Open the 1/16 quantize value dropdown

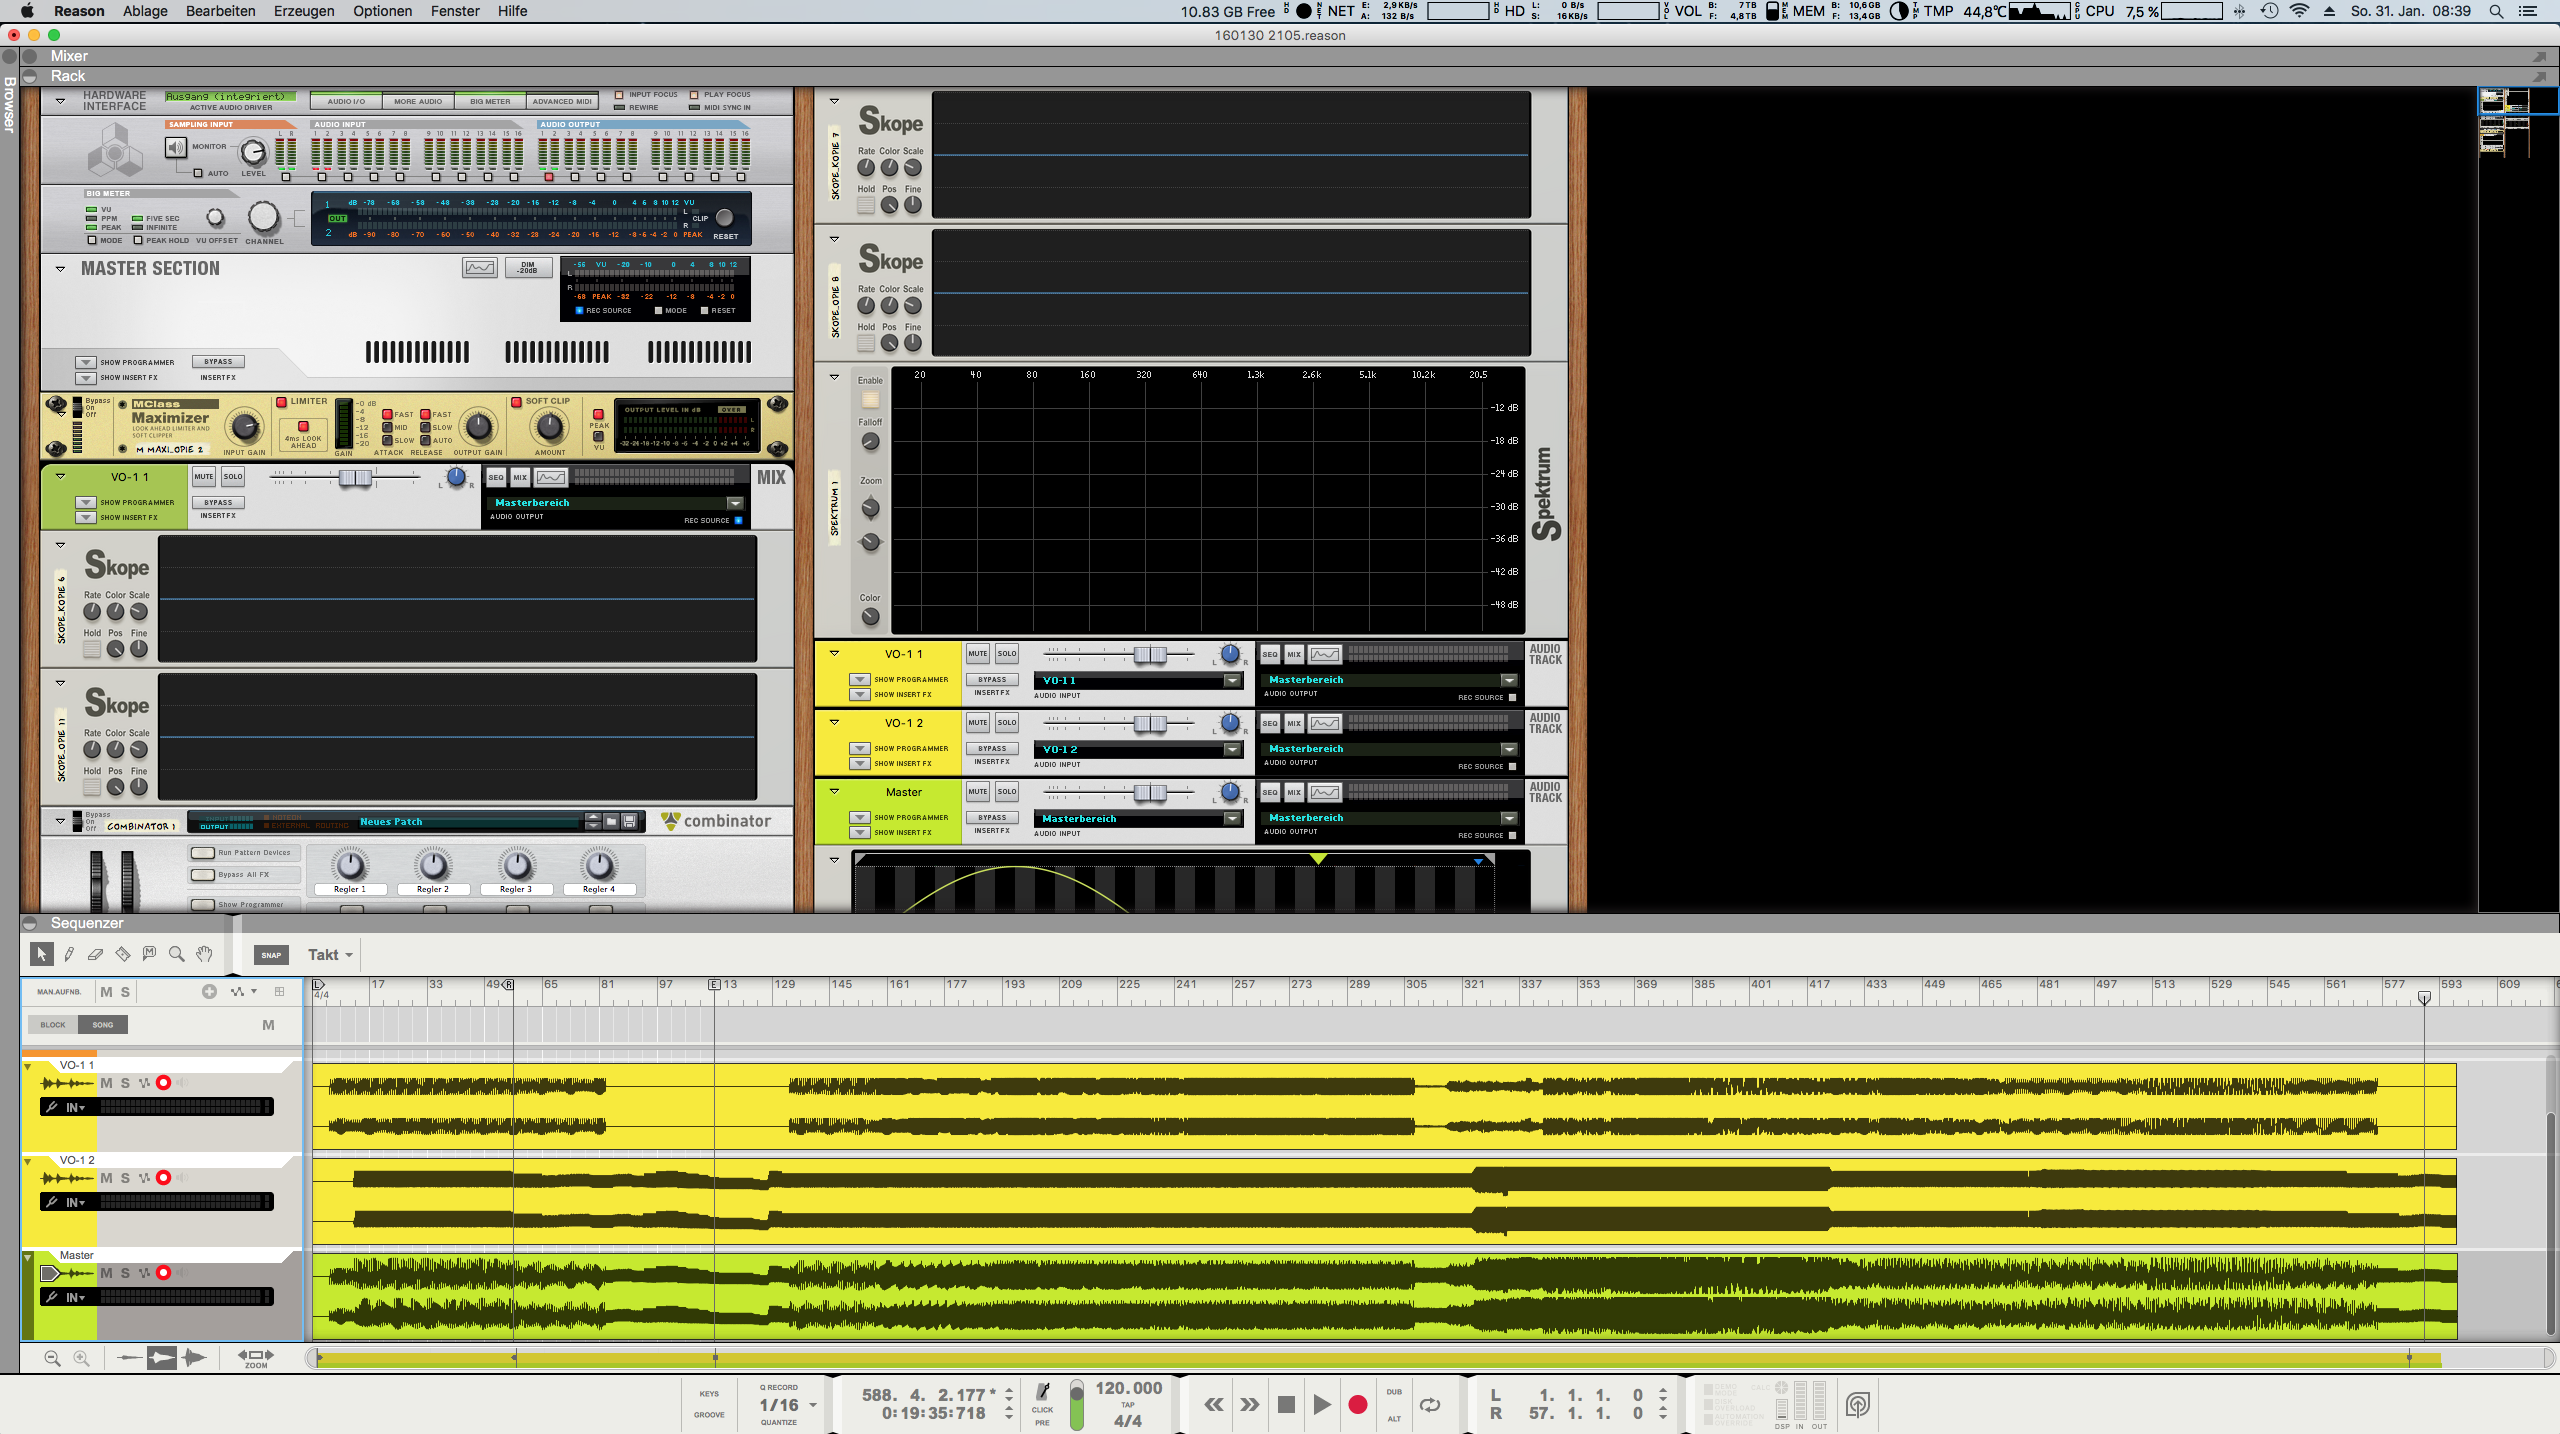point(788,1405)
